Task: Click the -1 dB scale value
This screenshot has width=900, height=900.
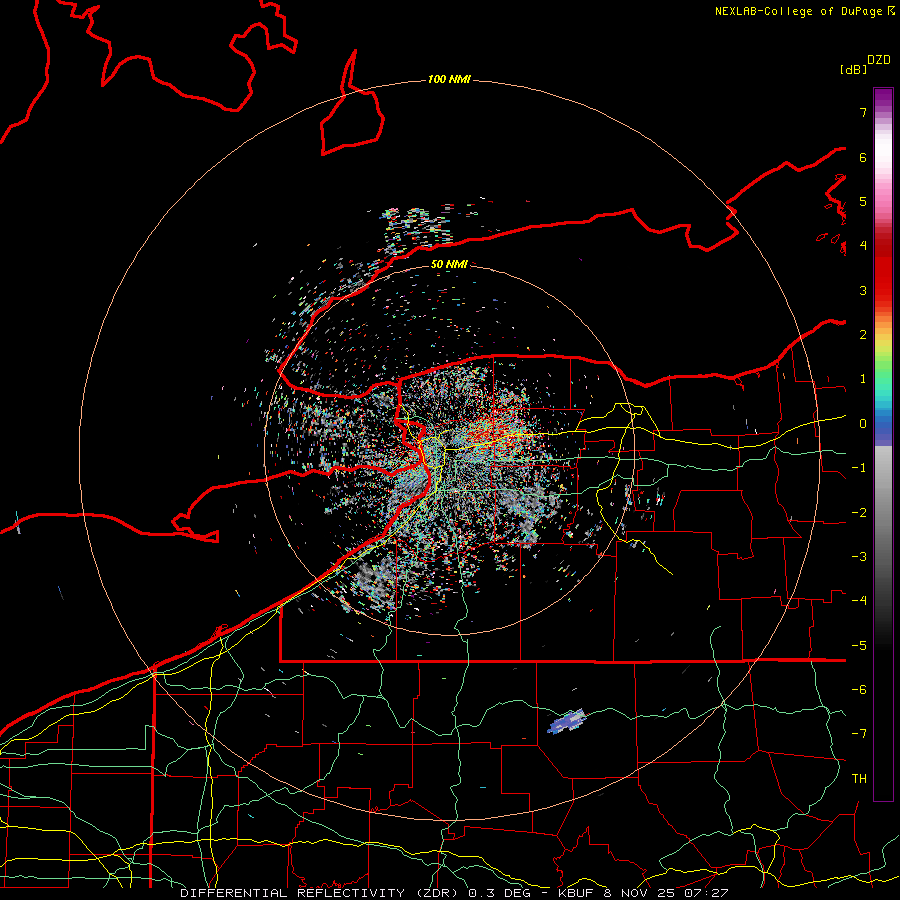Action: click(859, 468)
